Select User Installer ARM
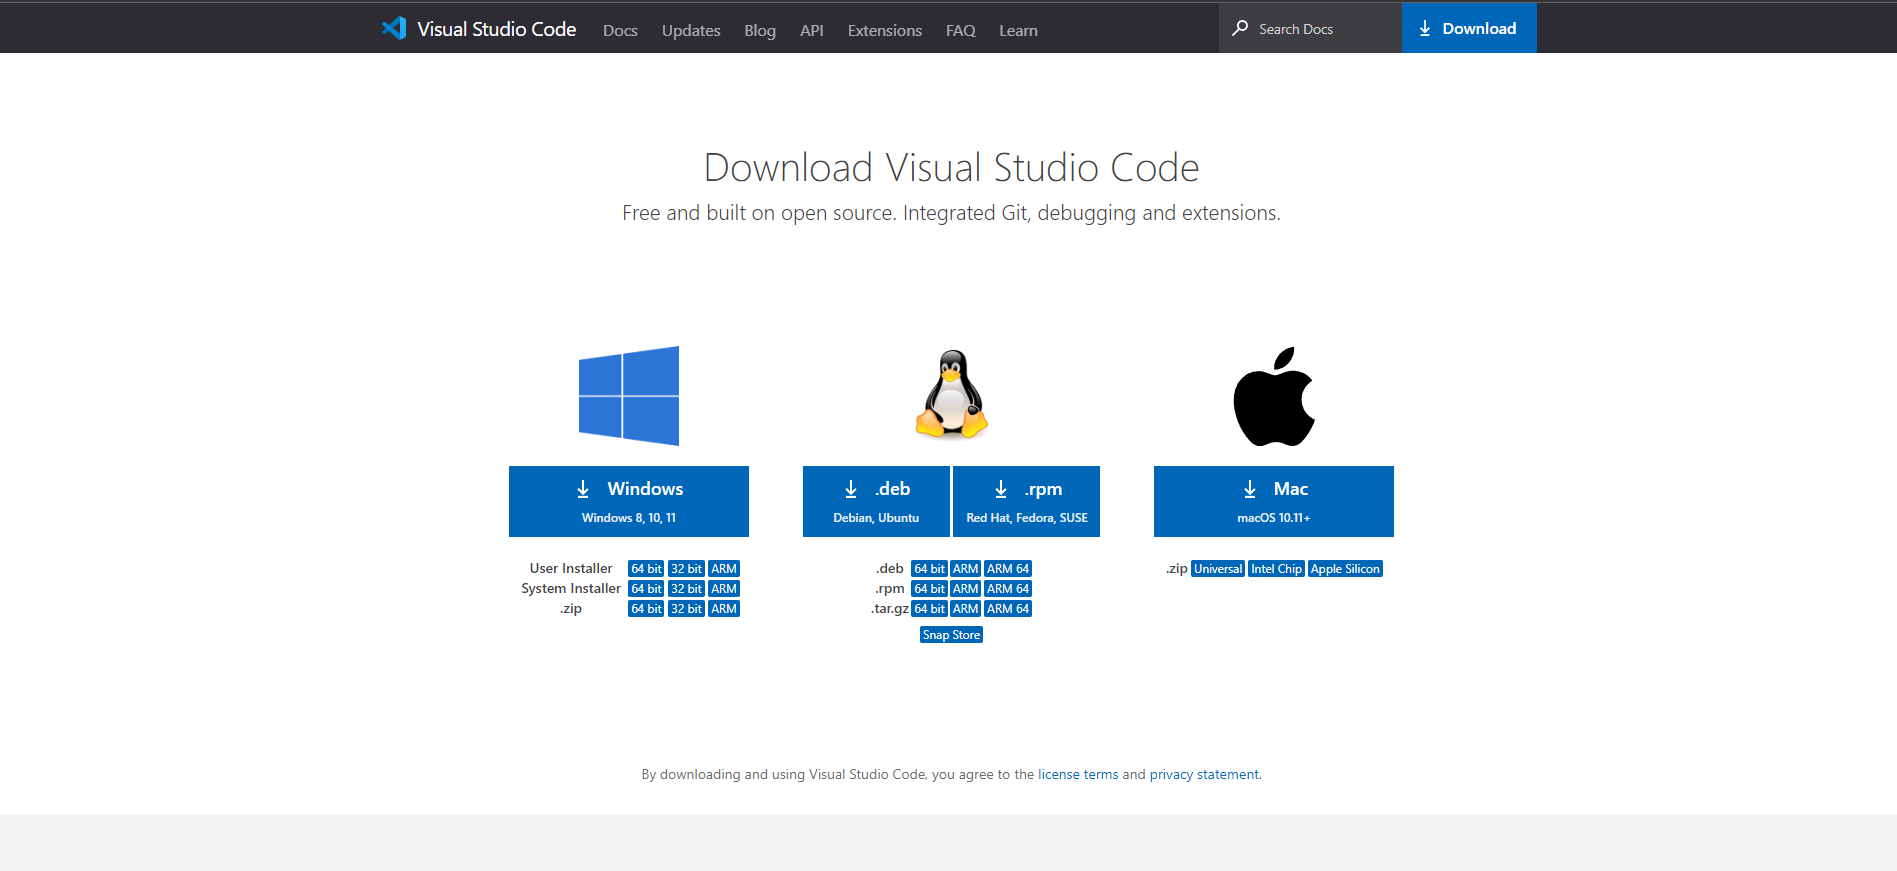The width and height of the screenshot is (1897, 871). pos(724,569)
